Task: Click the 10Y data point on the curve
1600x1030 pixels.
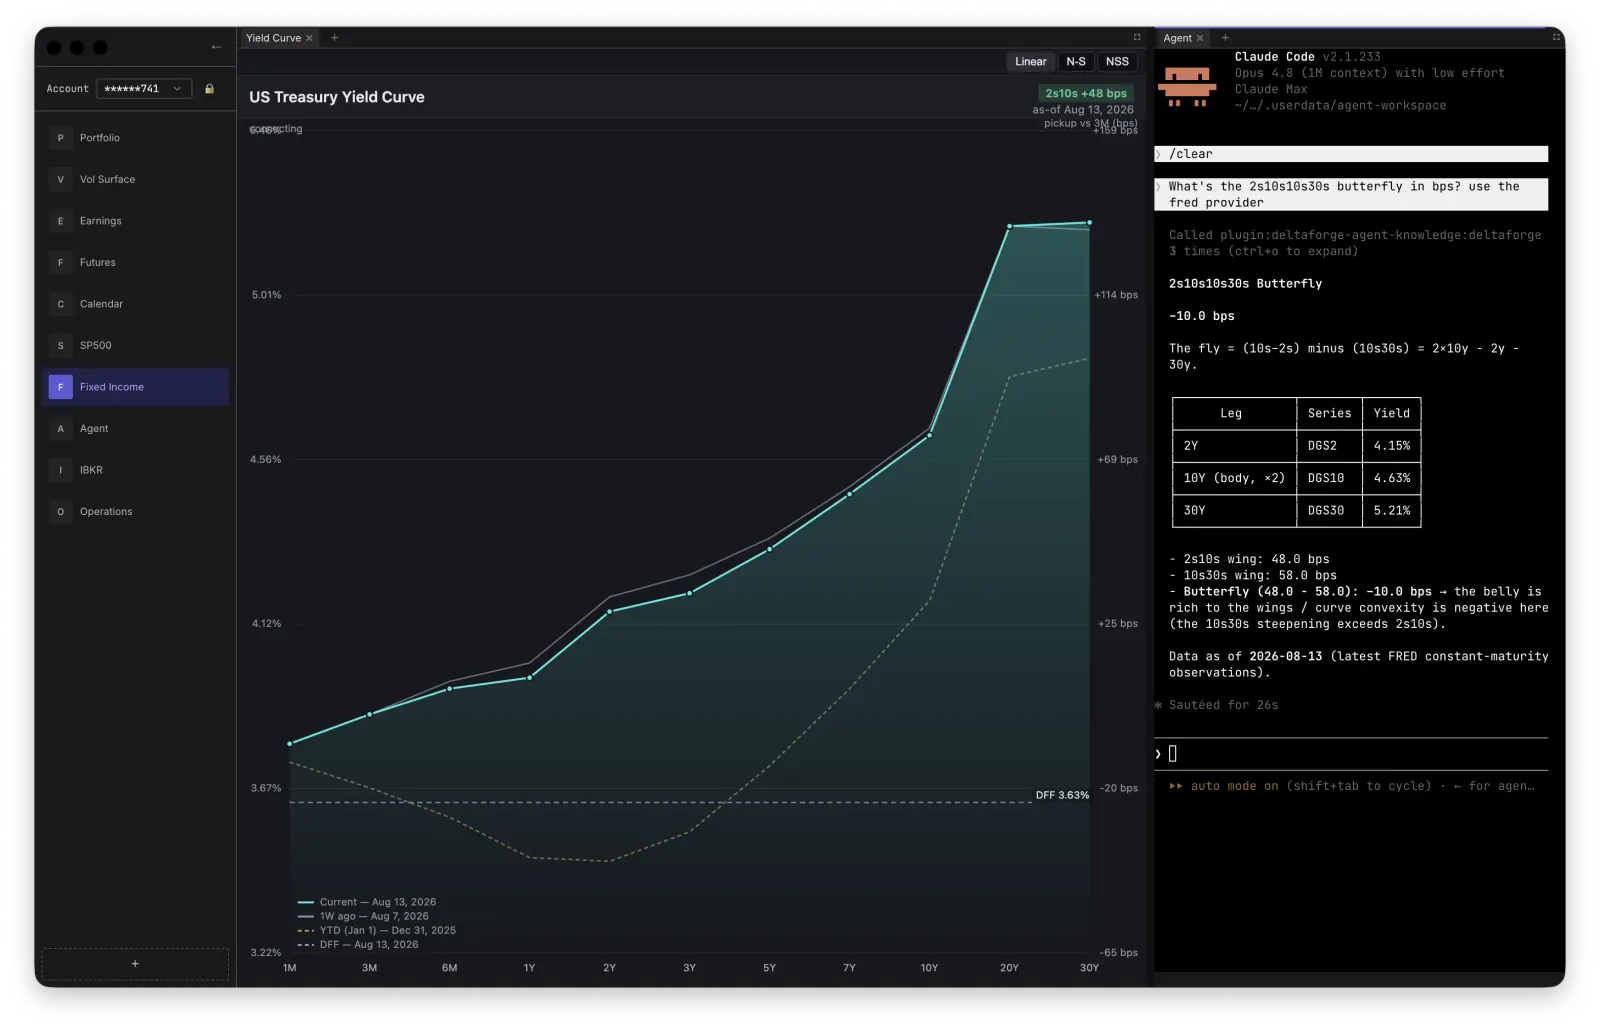Action: (x=930, y=435)
